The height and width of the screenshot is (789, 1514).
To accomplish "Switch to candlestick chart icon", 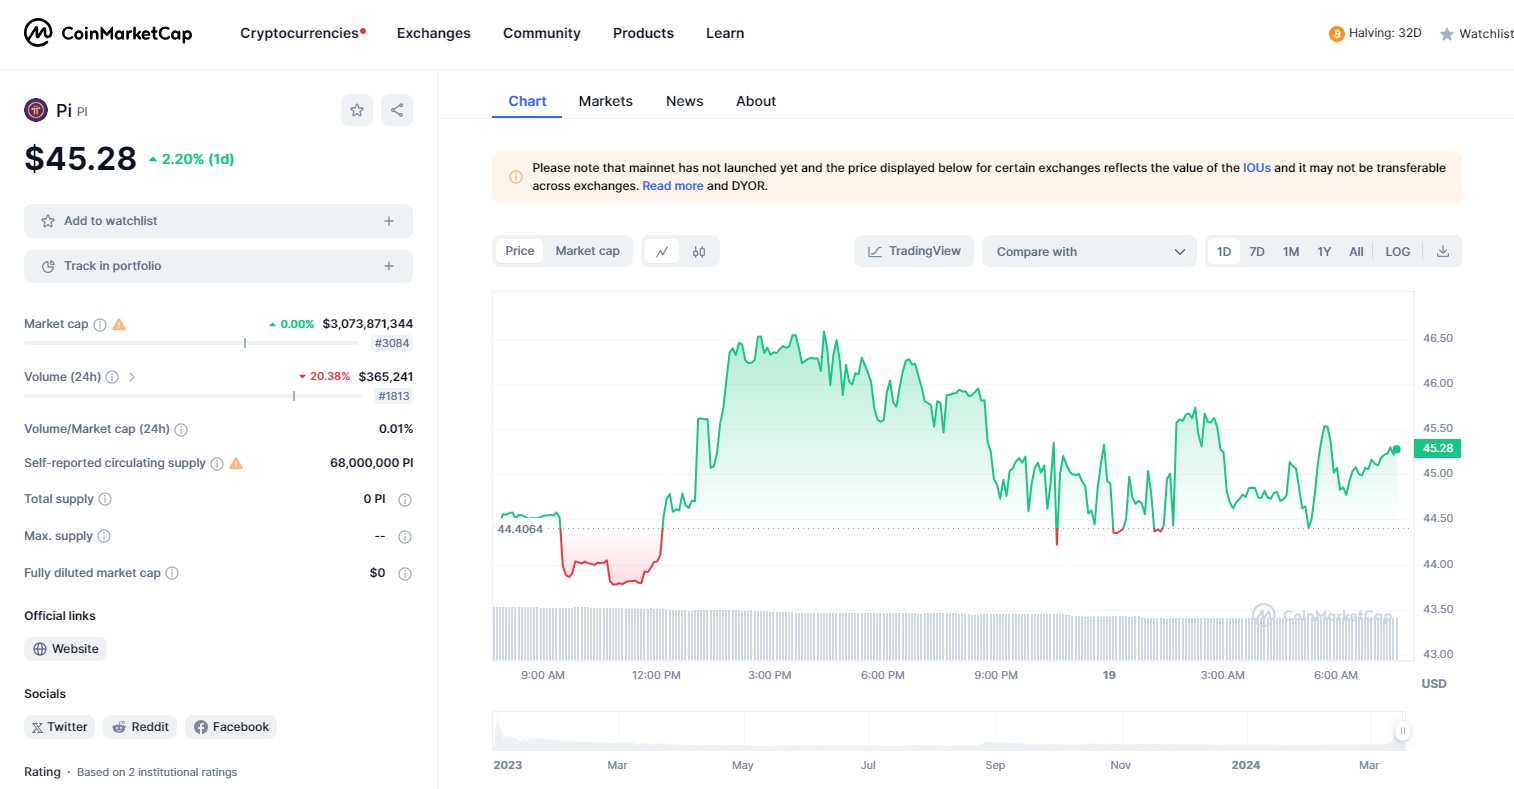I will coord(699,252).
